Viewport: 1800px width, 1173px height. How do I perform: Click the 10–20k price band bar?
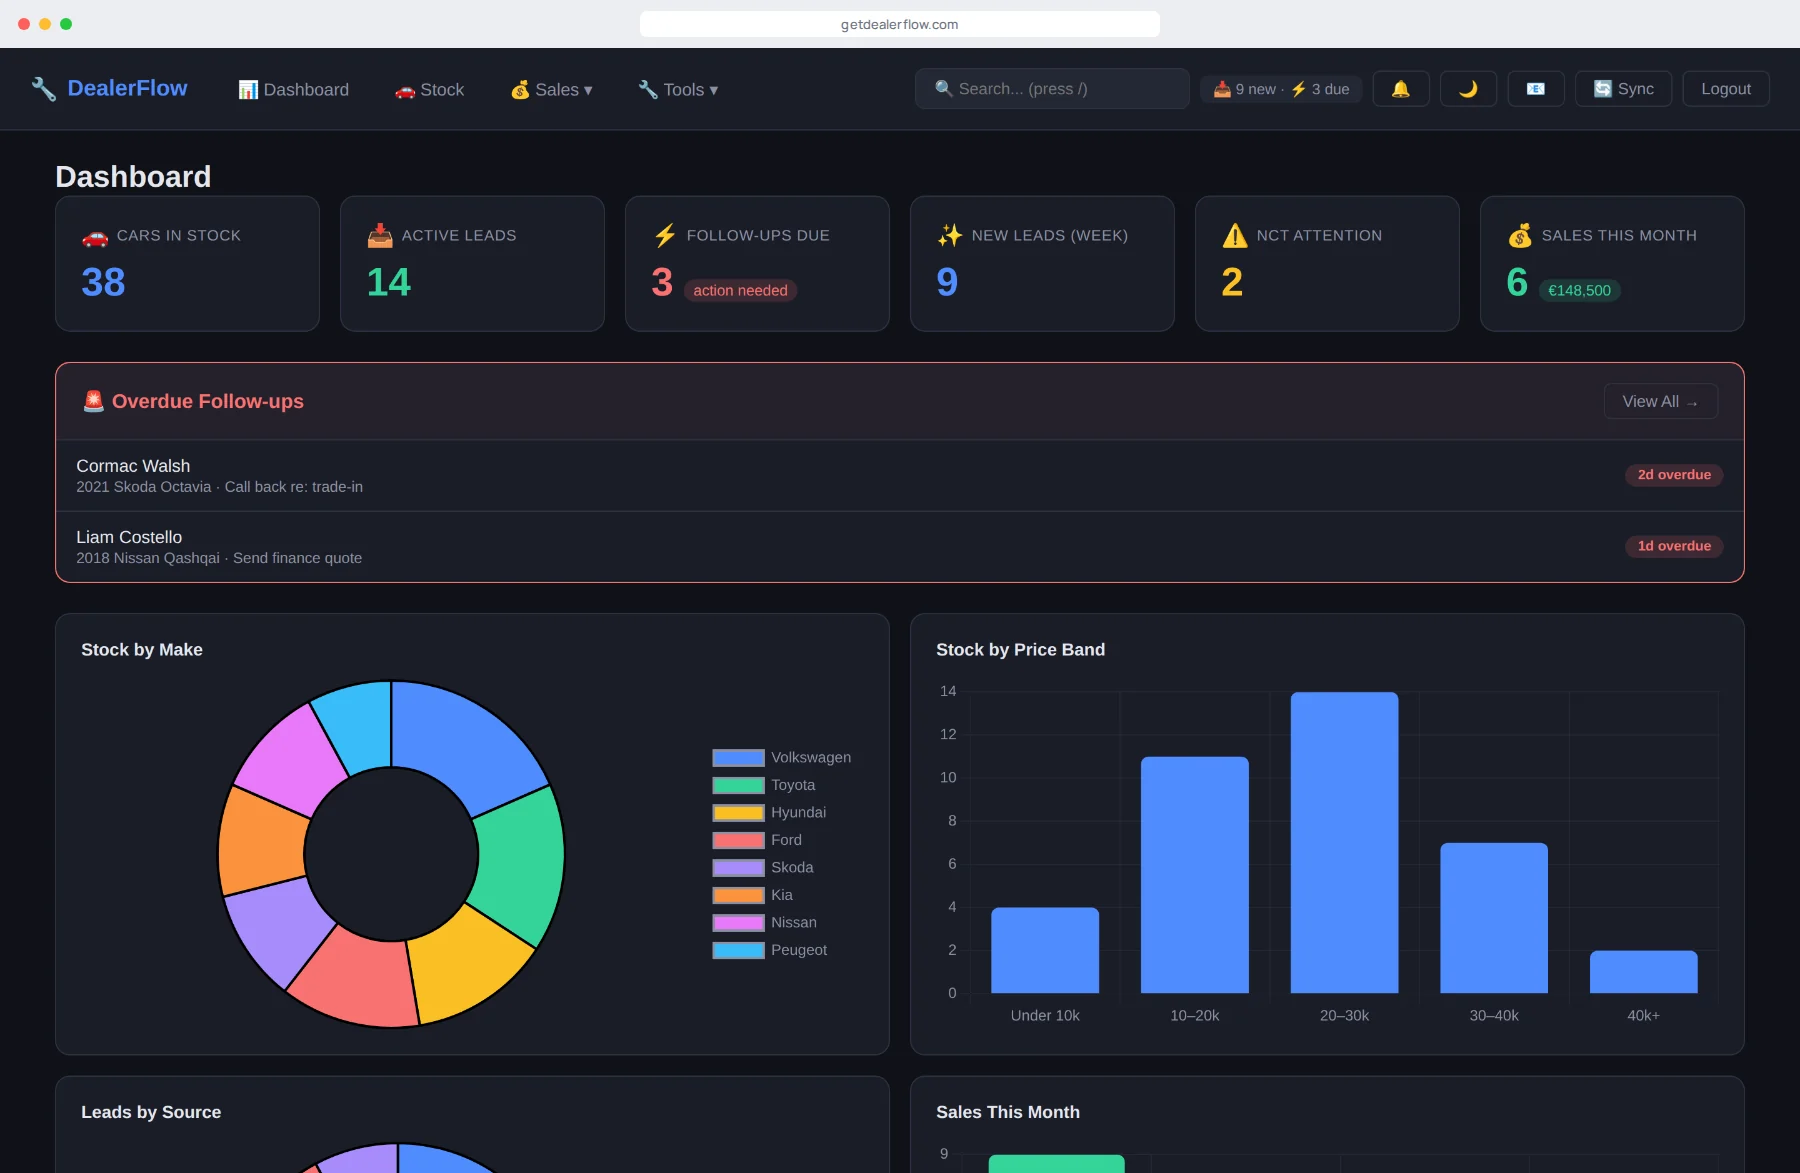pyautogui.click(x=1195, y=875)
